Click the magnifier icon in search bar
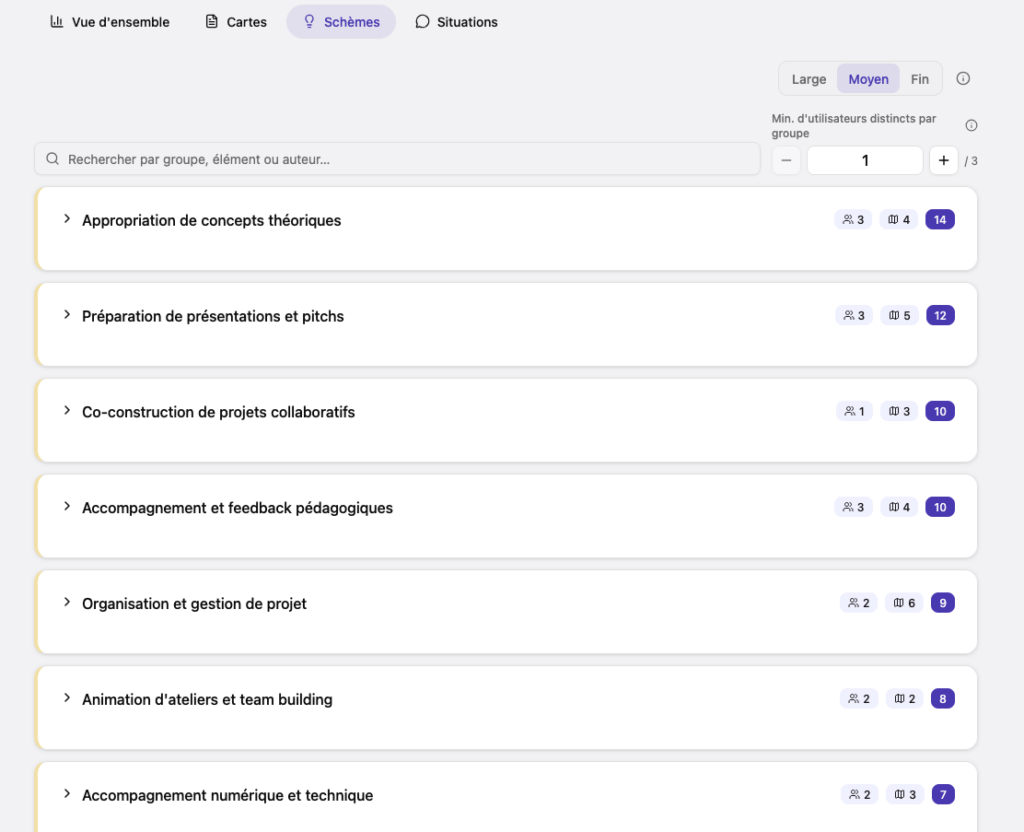1024x832 pixels. click(x=52, y=159)
